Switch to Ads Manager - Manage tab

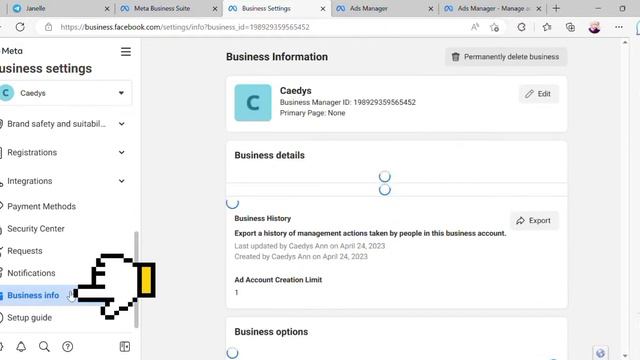click(x=492, y=9)
